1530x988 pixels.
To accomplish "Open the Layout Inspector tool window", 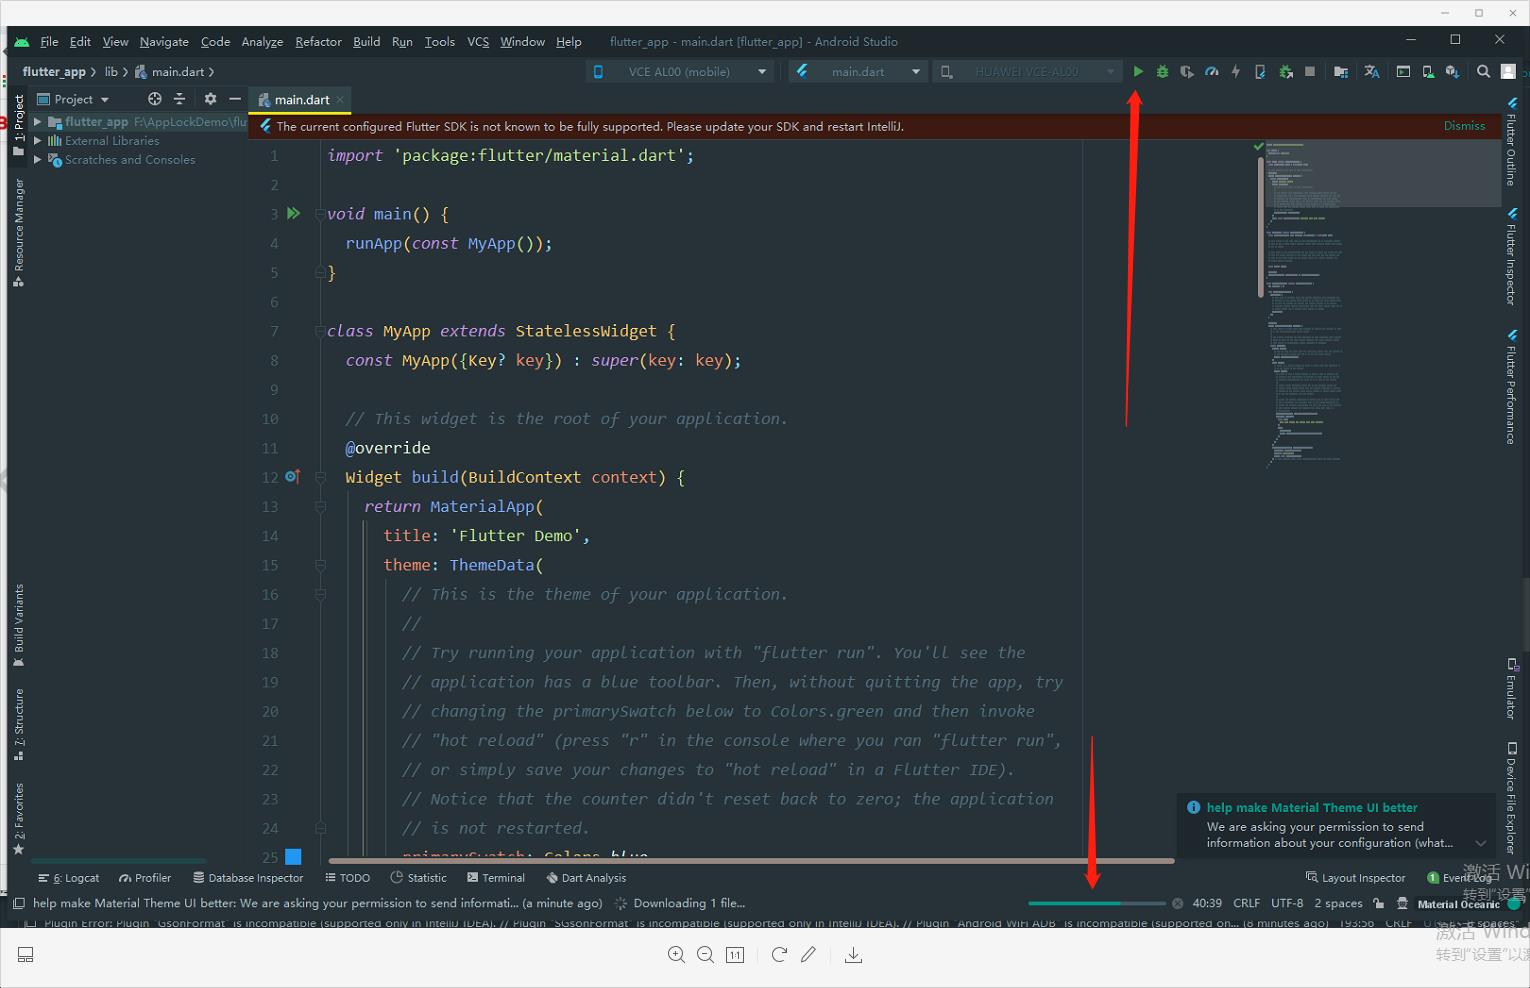I will [x=1355, y=878].
